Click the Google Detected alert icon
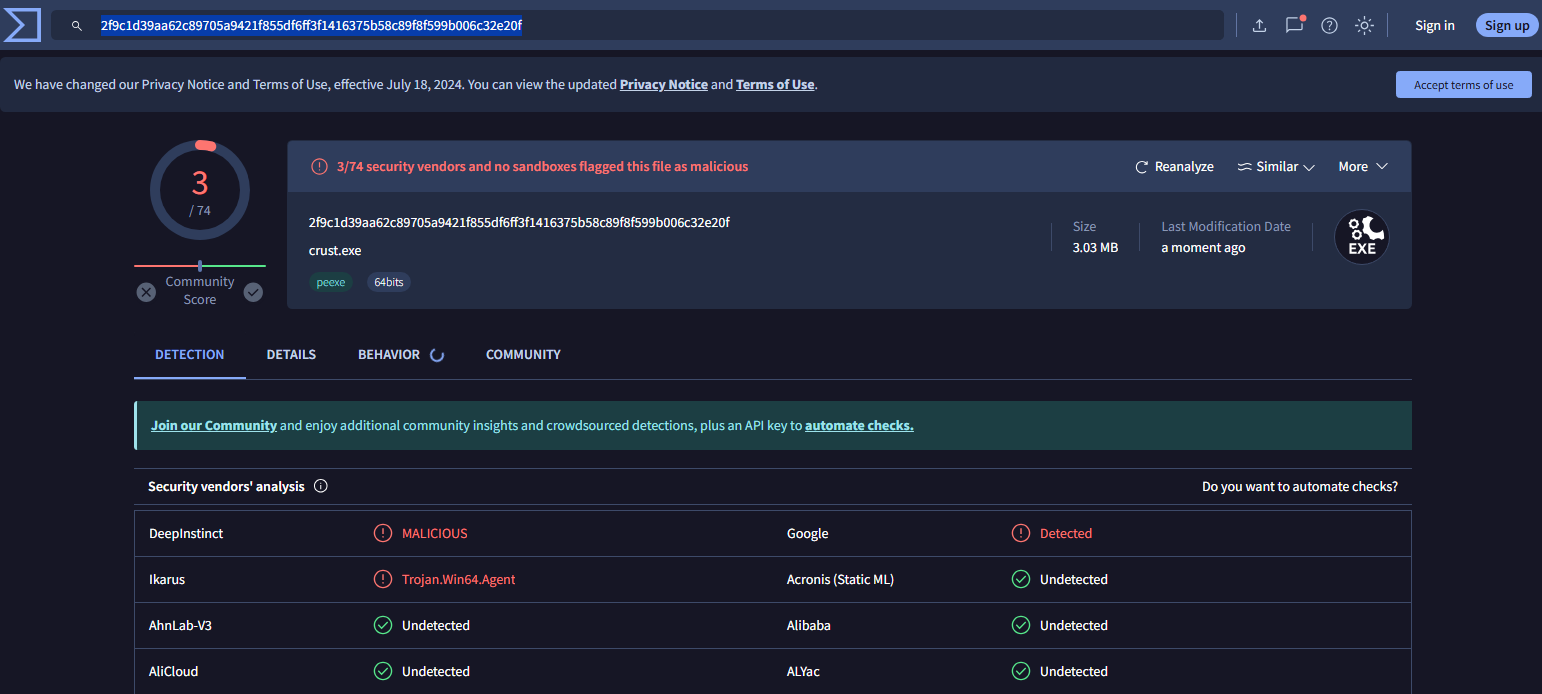The image size is (1542, 694). [x=1021, y=534]
